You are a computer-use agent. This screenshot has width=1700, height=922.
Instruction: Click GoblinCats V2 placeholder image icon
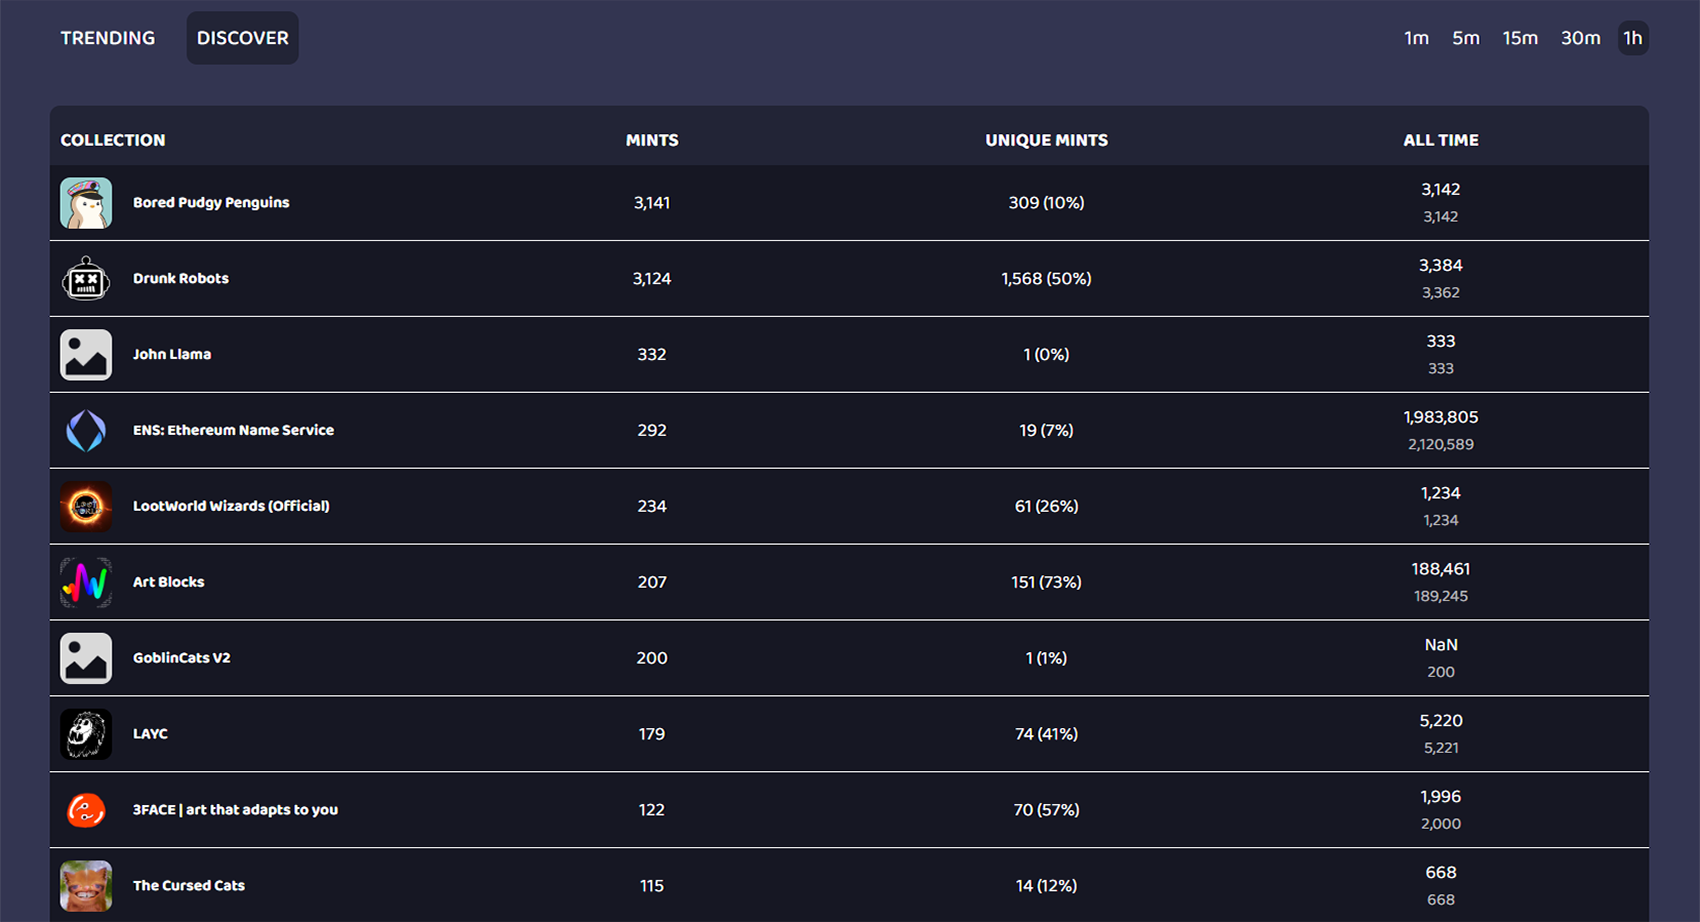click(x=86, y=658)
